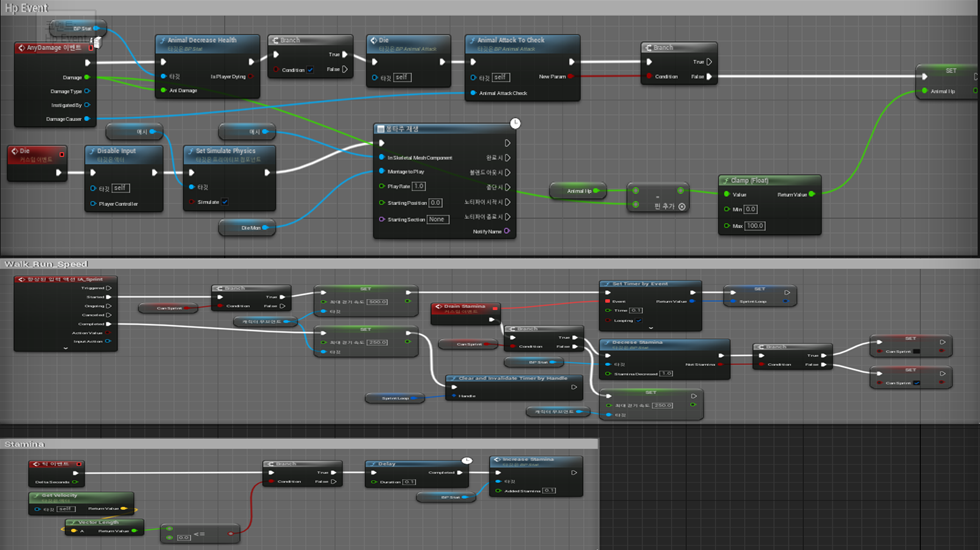
Task: Click the Damage Type output pin
Action: pyautogui.click(x=87, y=91)
